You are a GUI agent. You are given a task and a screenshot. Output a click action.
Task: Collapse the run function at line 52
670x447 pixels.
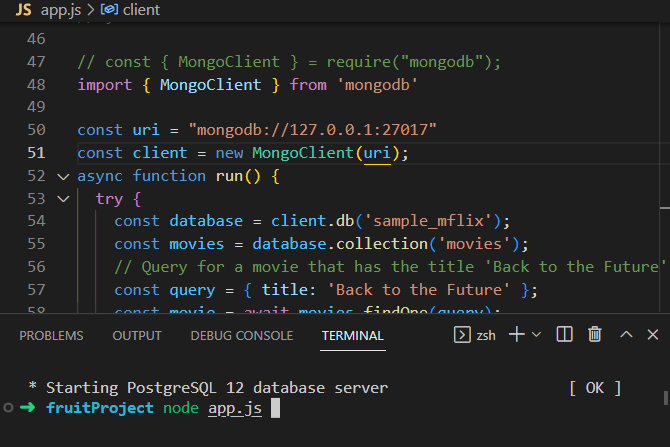(64, 176)
